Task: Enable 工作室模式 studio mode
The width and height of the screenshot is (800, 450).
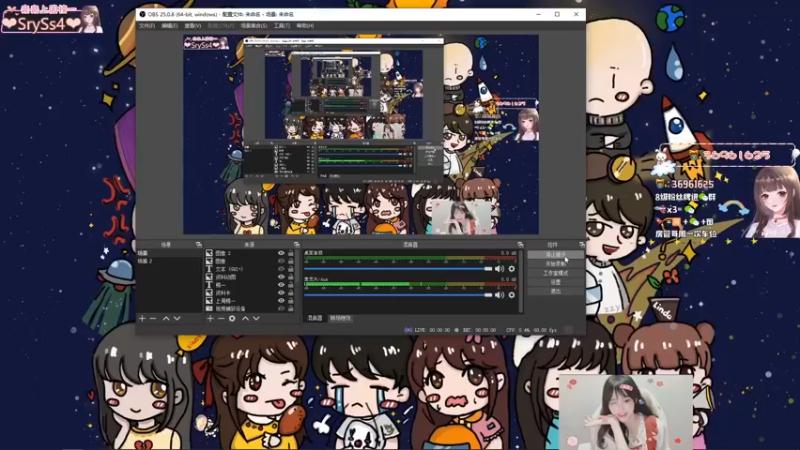Action: (556, 273)
